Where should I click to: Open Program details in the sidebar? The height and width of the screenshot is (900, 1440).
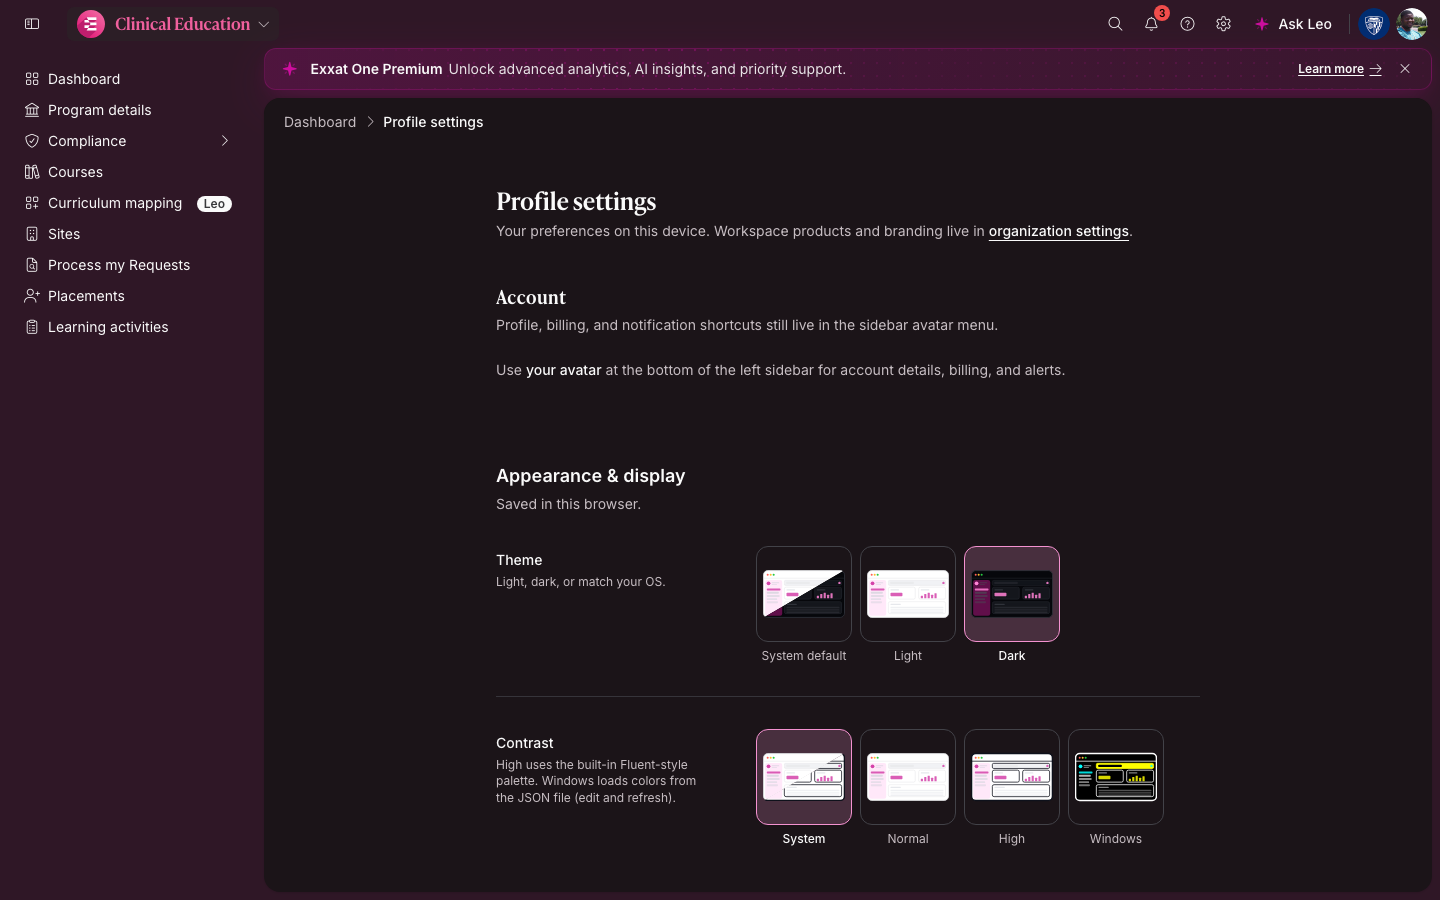coord(128,110)
